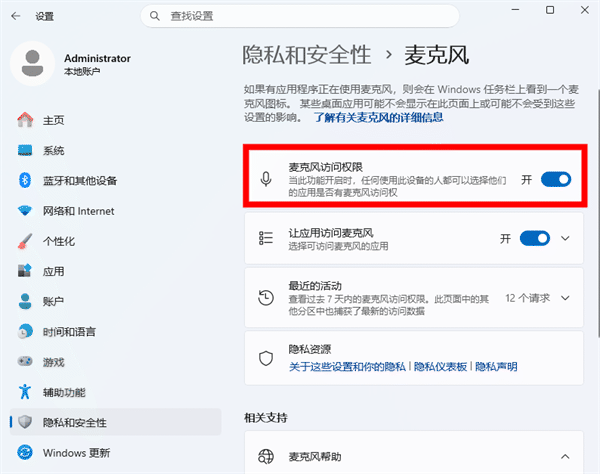600x474 pixels.
Task: Click 隐私和安全性 breadcrumb in page title
Action: pyautogui.click(x=307, y=54)
